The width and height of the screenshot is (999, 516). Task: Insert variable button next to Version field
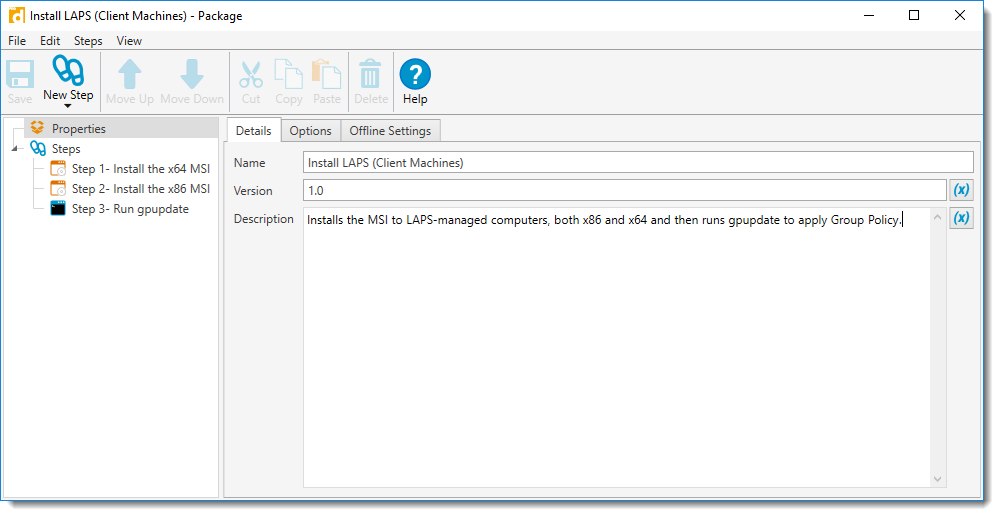pos(961,190)
